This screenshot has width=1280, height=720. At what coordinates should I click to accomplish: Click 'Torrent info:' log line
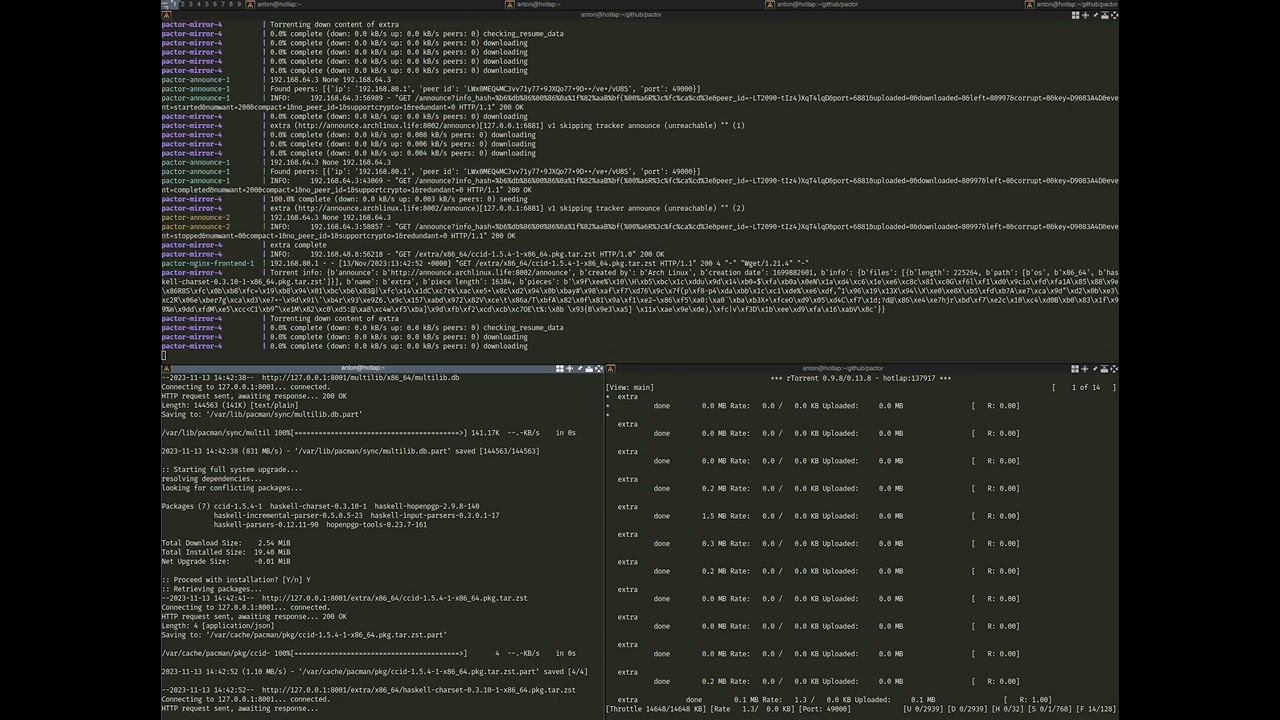tap(640, 291)
